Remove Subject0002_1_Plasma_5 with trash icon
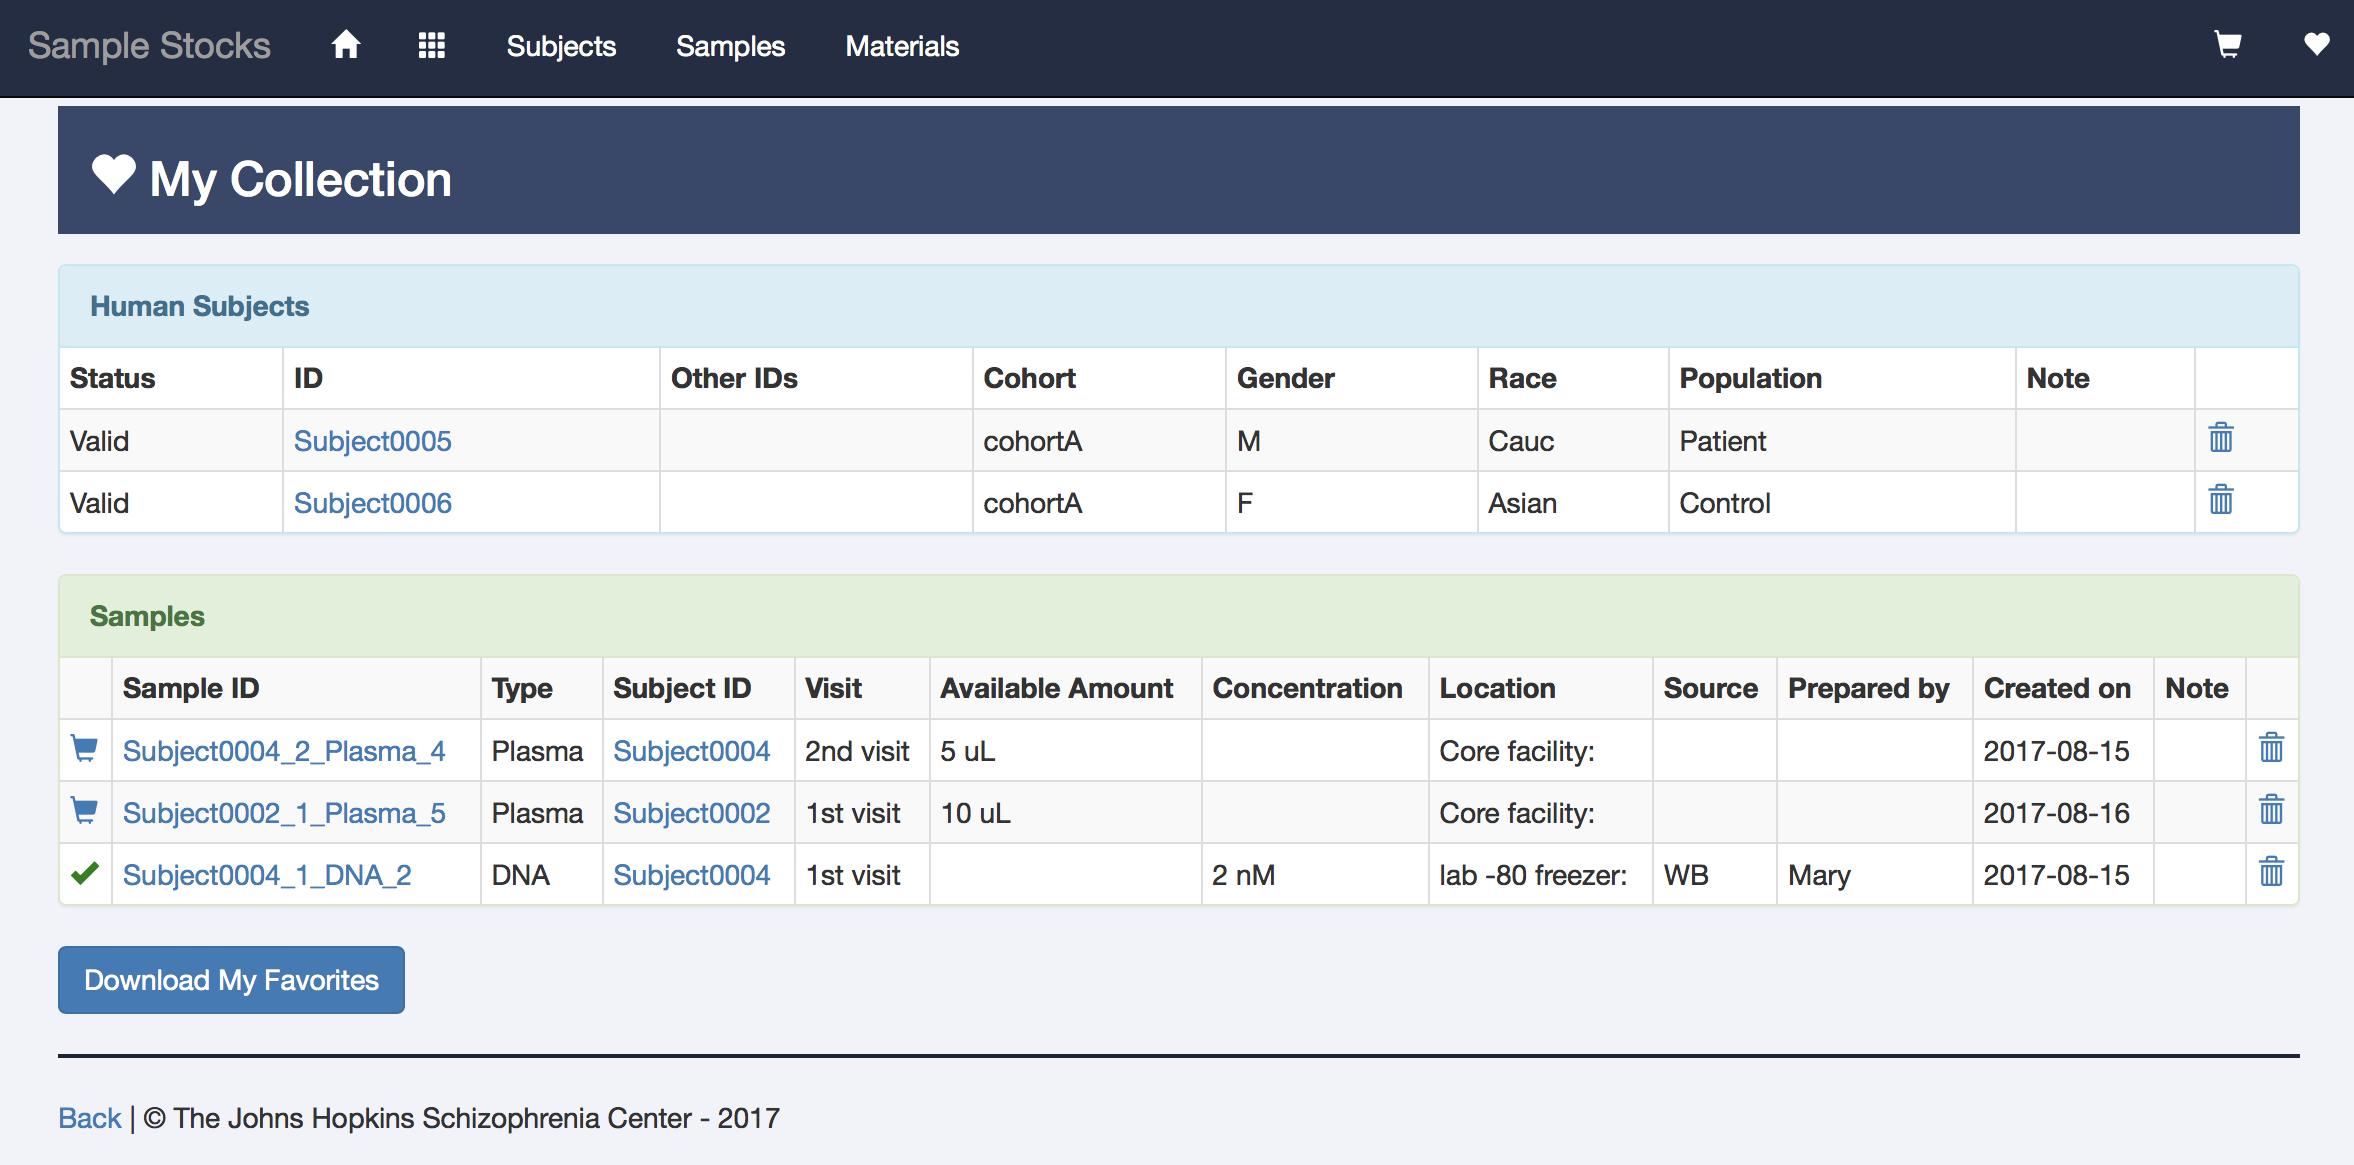This screenshot has height=1165, width=2354. (x=2272, y=809)
